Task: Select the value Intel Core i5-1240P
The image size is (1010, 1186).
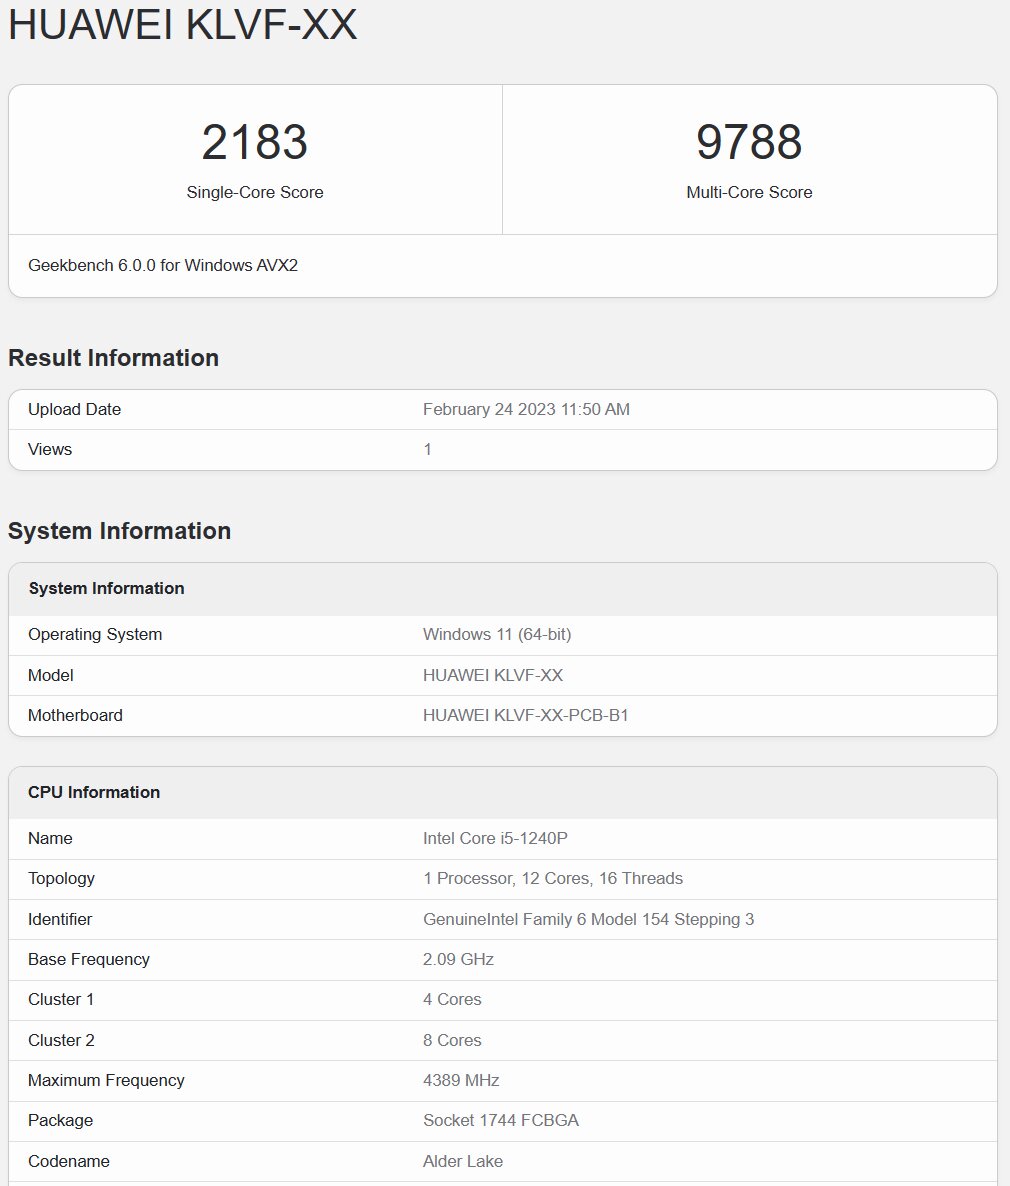Action: click(496, 838)
